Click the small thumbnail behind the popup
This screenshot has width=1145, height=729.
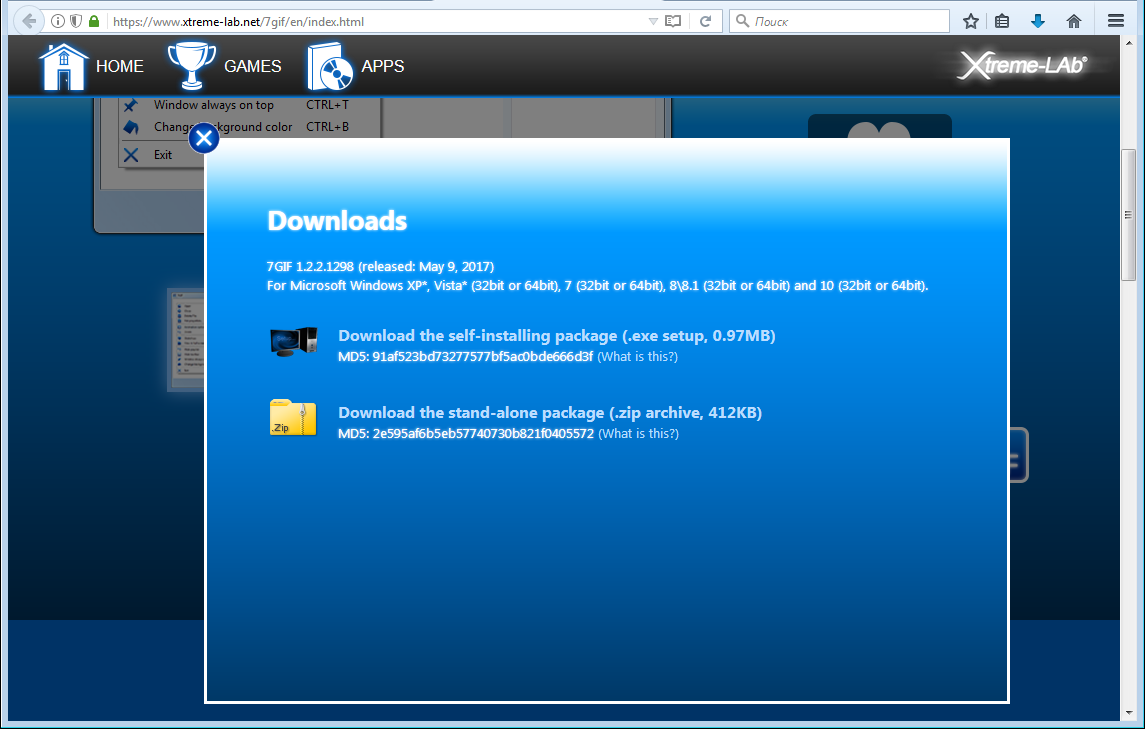pyautogui.click(x=186, y=340)
